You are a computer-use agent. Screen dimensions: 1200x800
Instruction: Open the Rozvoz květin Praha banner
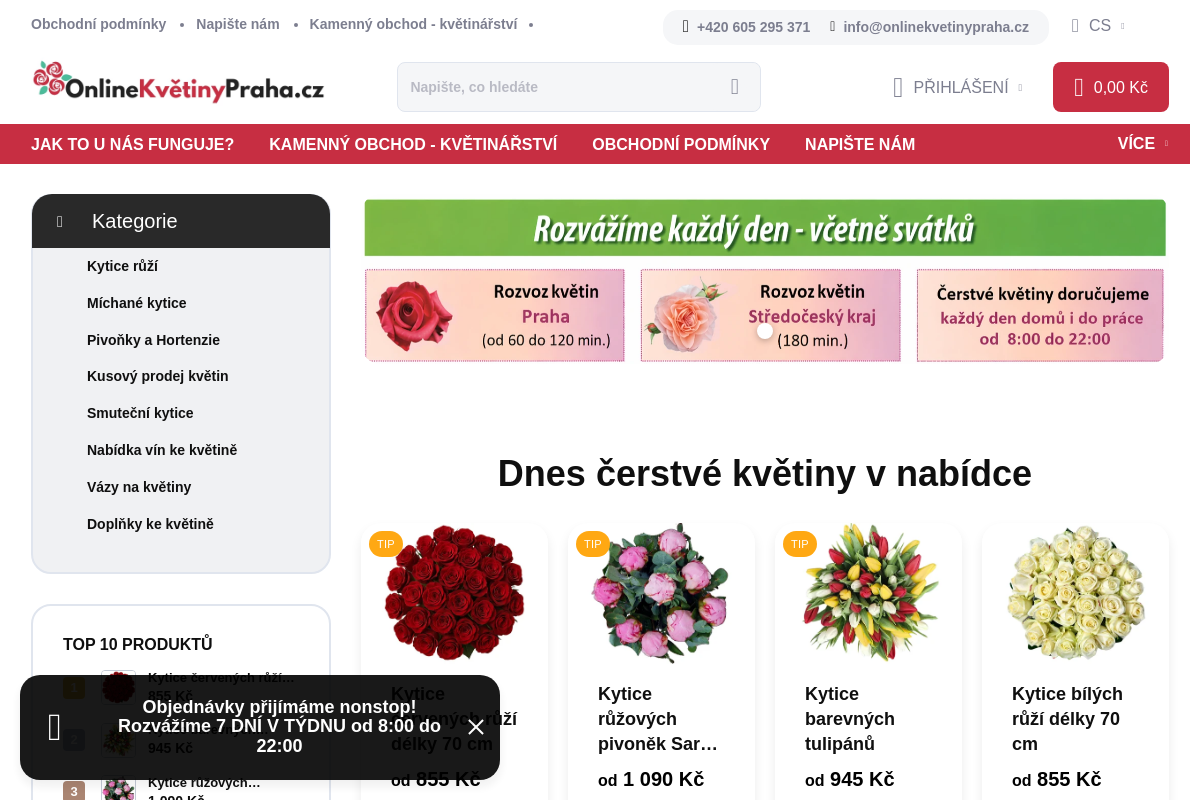495,315
